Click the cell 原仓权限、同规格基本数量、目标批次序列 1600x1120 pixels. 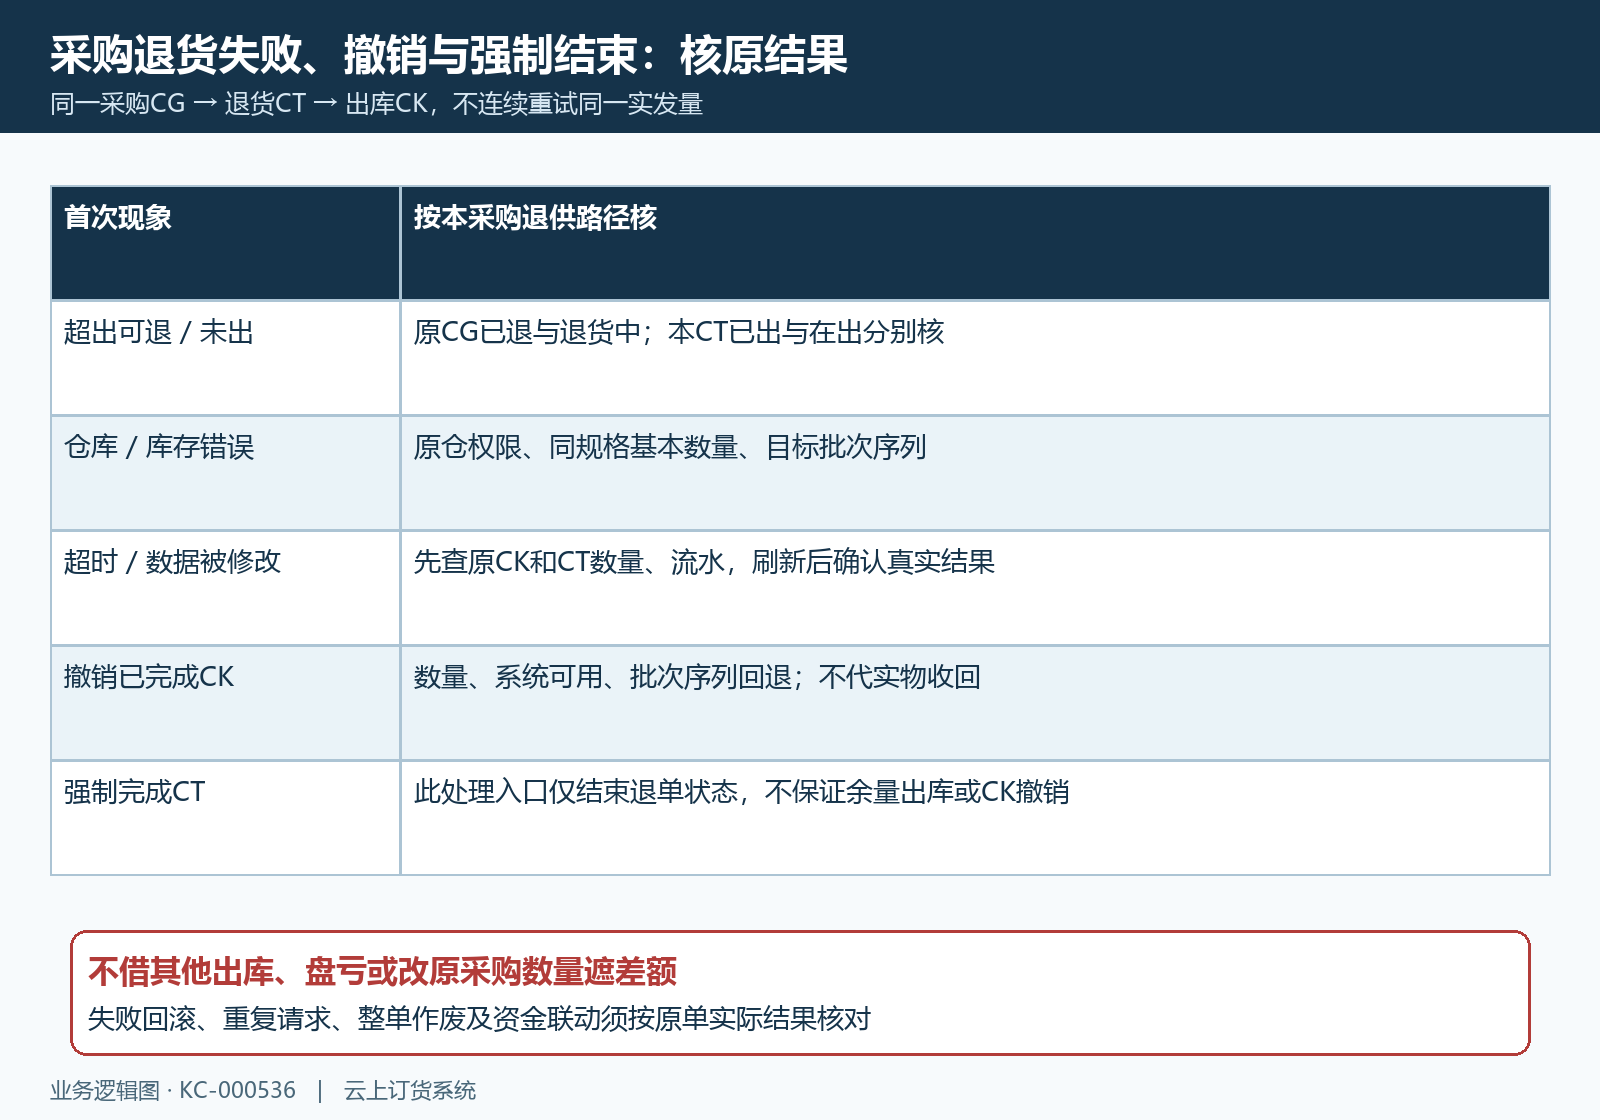tap(975, 473)
